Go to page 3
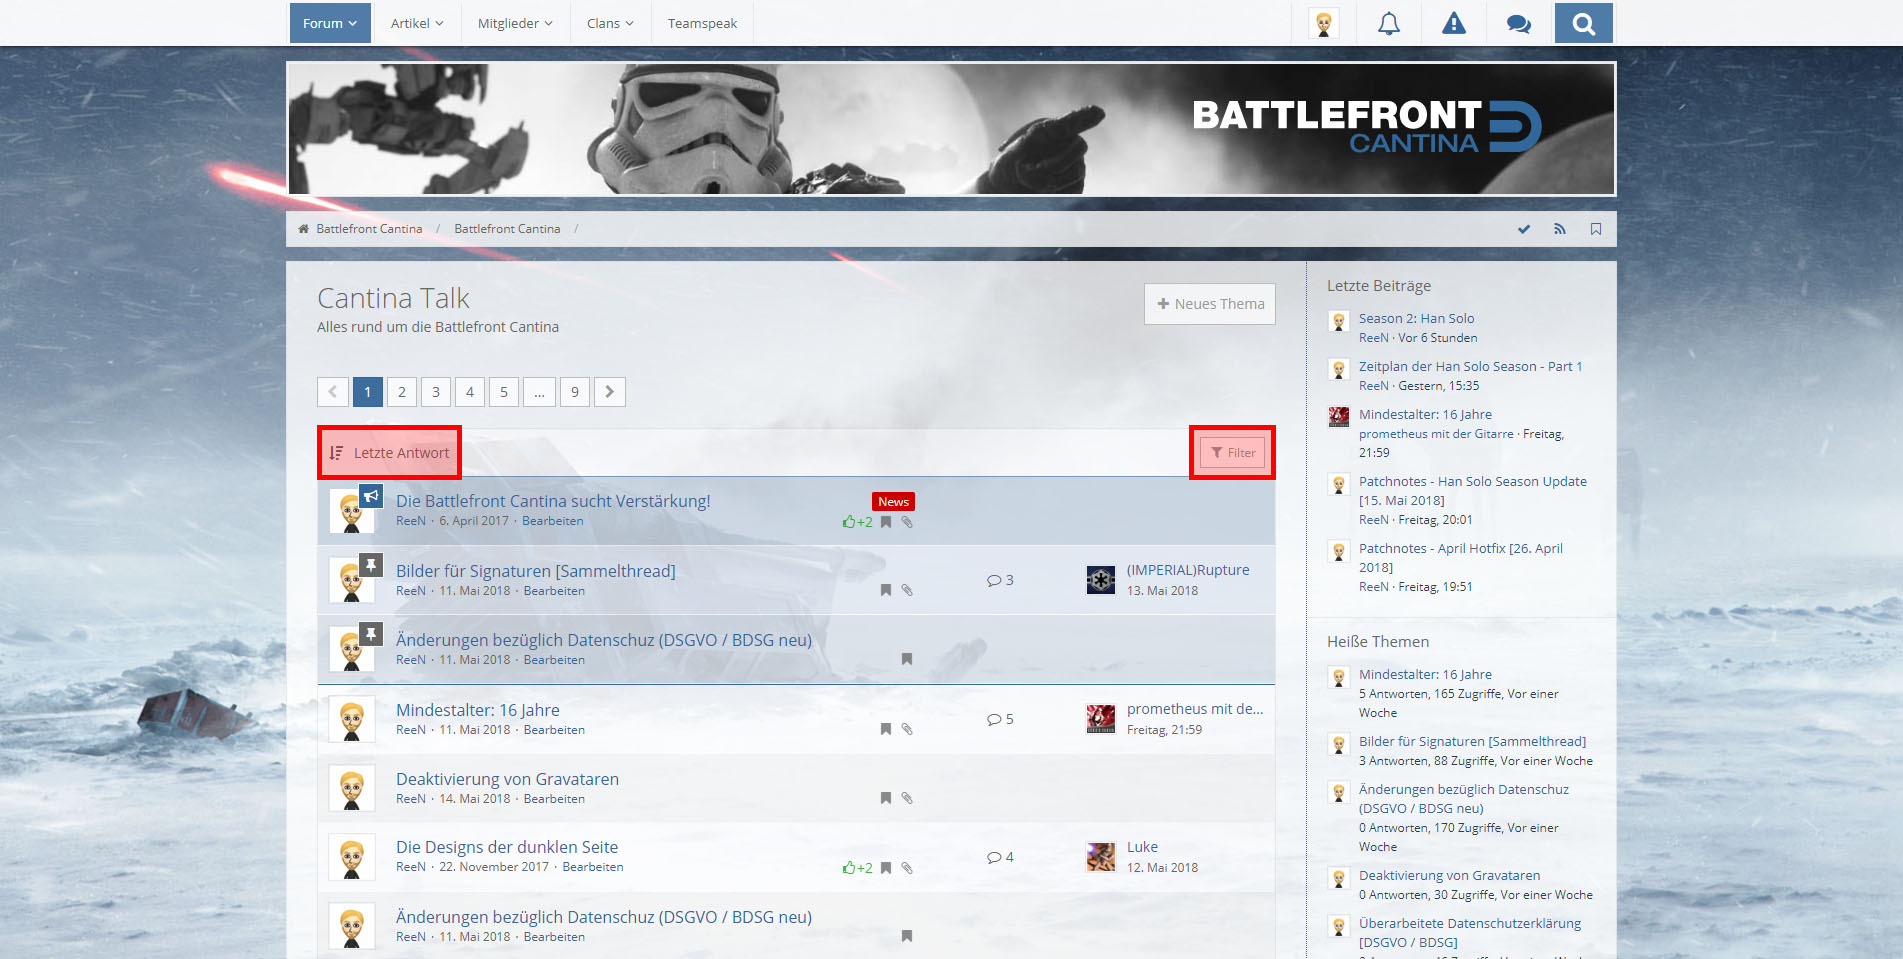The image size is (1903, 959). 436,392
